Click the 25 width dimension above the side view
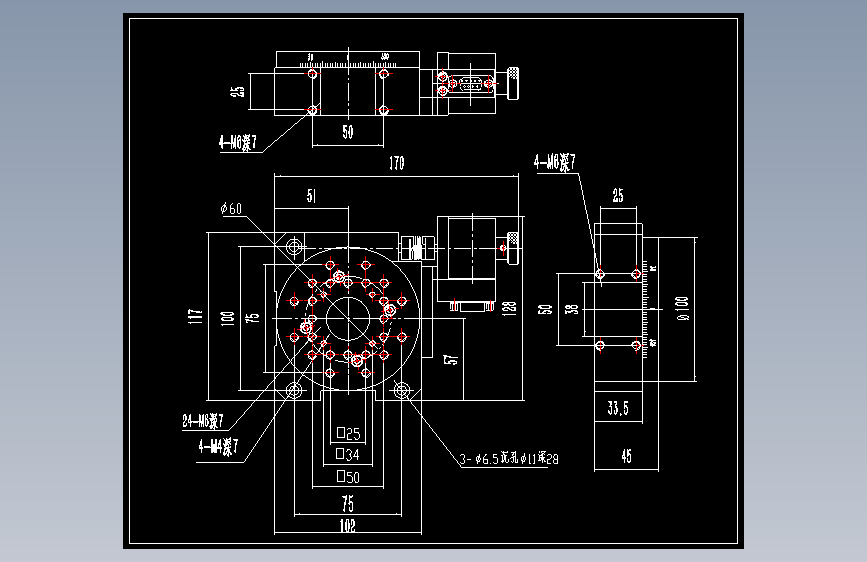The height and width of the screenshot is (562, 867). pyautogui.click(x=618, y=195)
